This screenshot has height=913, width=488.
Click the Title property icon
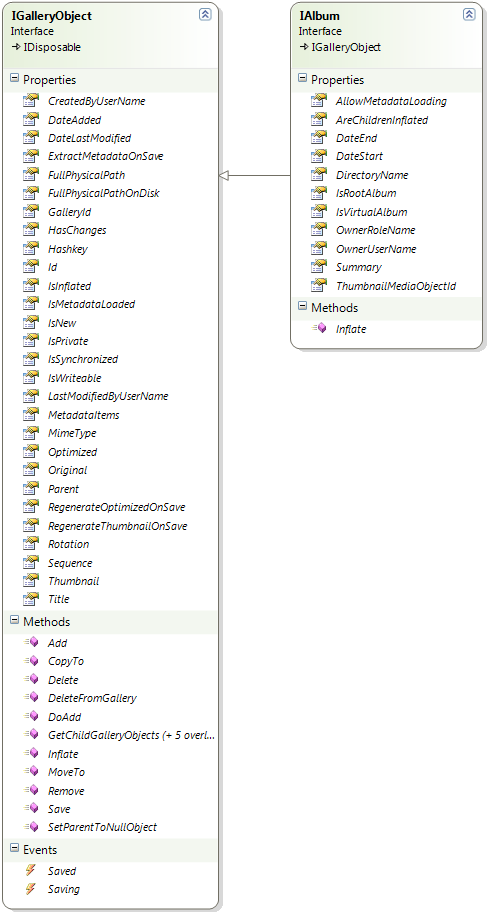click(30, 599)
